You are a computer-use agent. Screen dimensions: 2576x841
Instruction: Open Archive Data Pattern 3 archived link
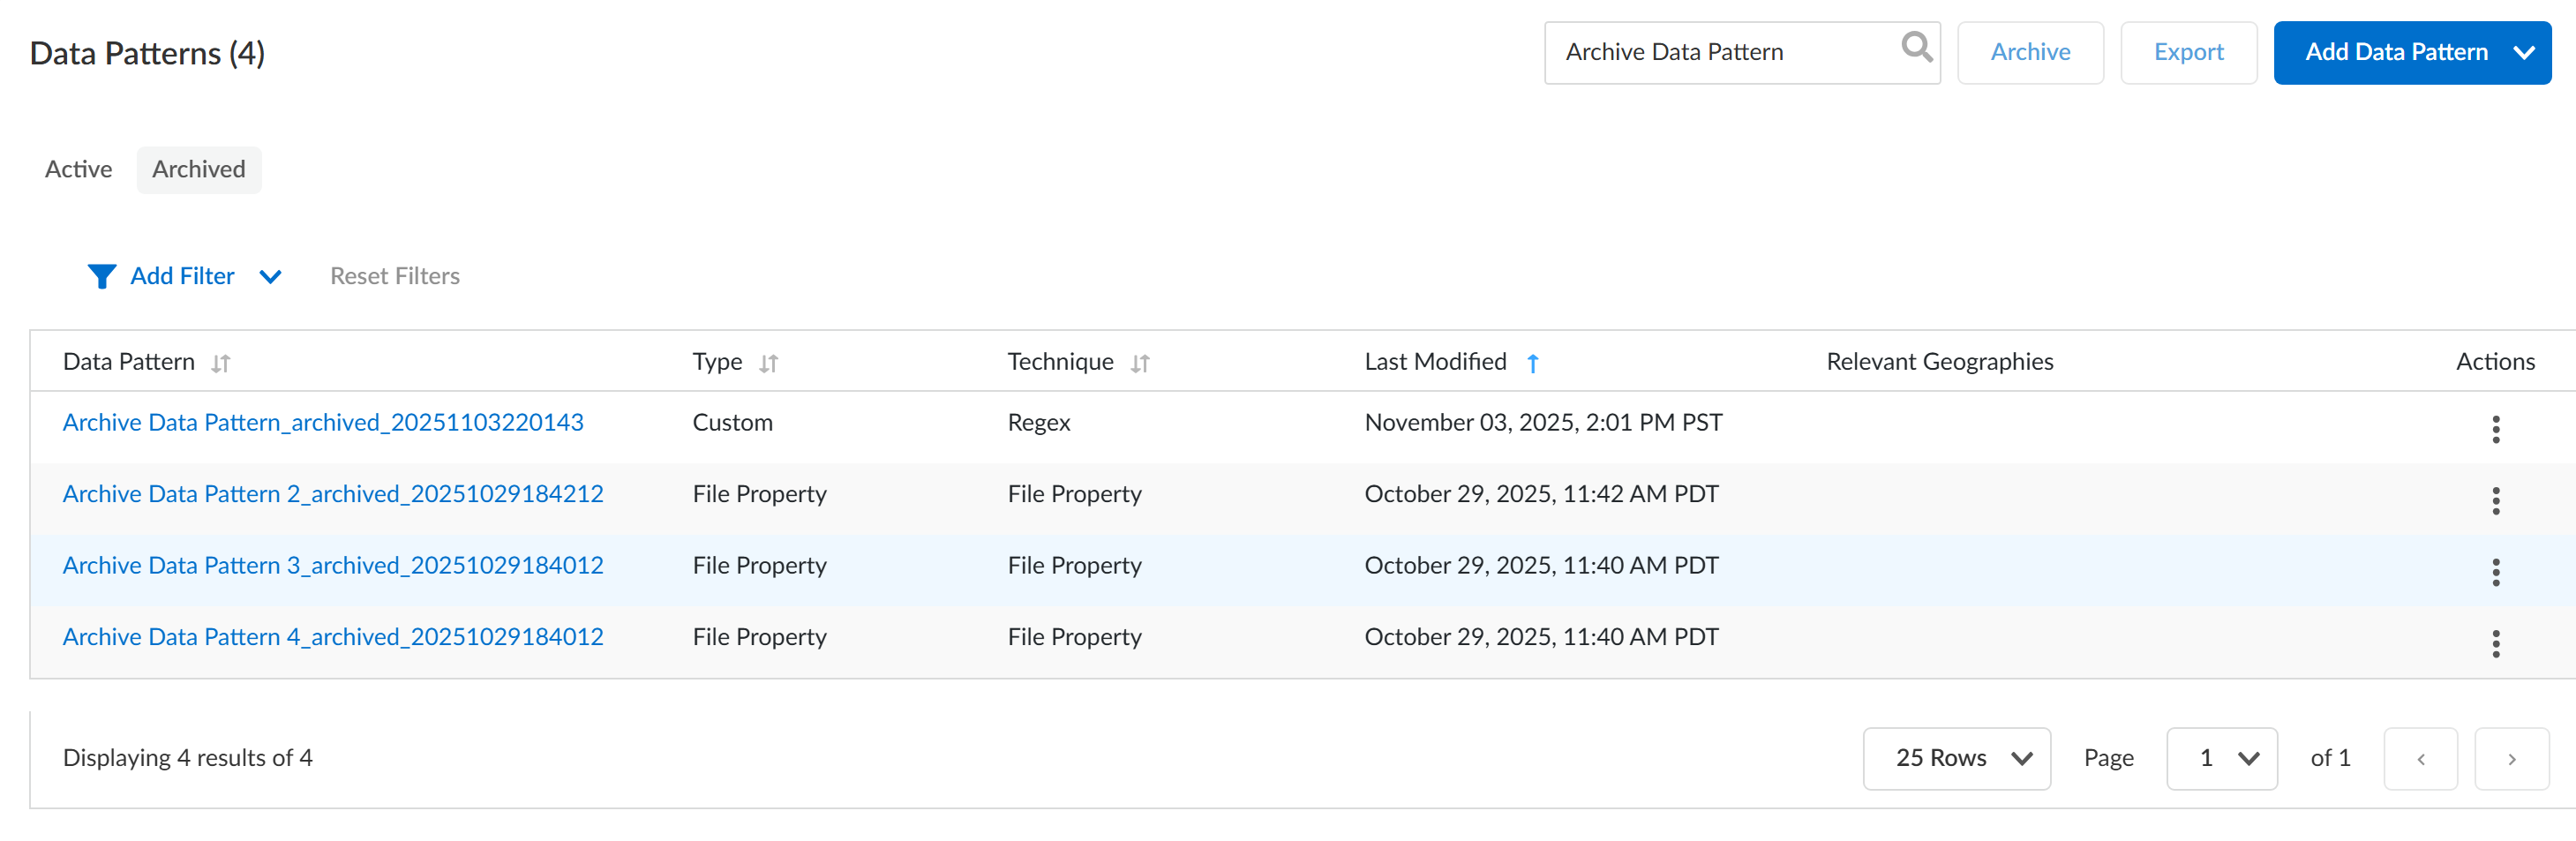pos(332,565)
